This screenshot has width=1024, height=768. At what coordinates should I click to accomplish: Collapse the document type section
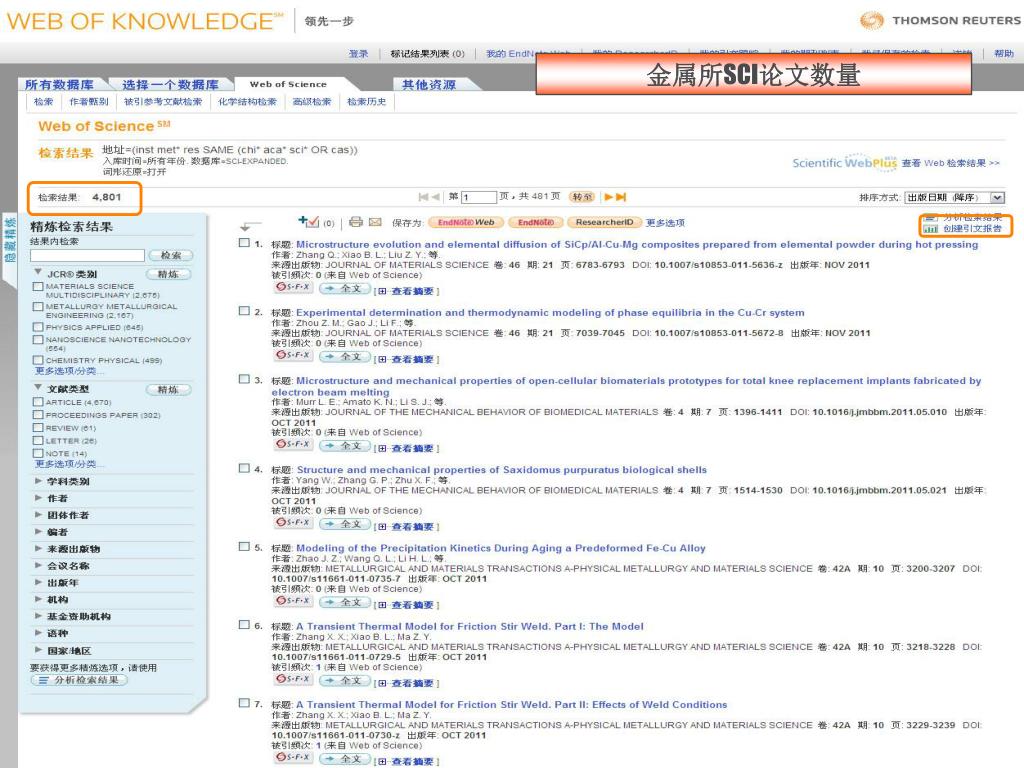38,387
